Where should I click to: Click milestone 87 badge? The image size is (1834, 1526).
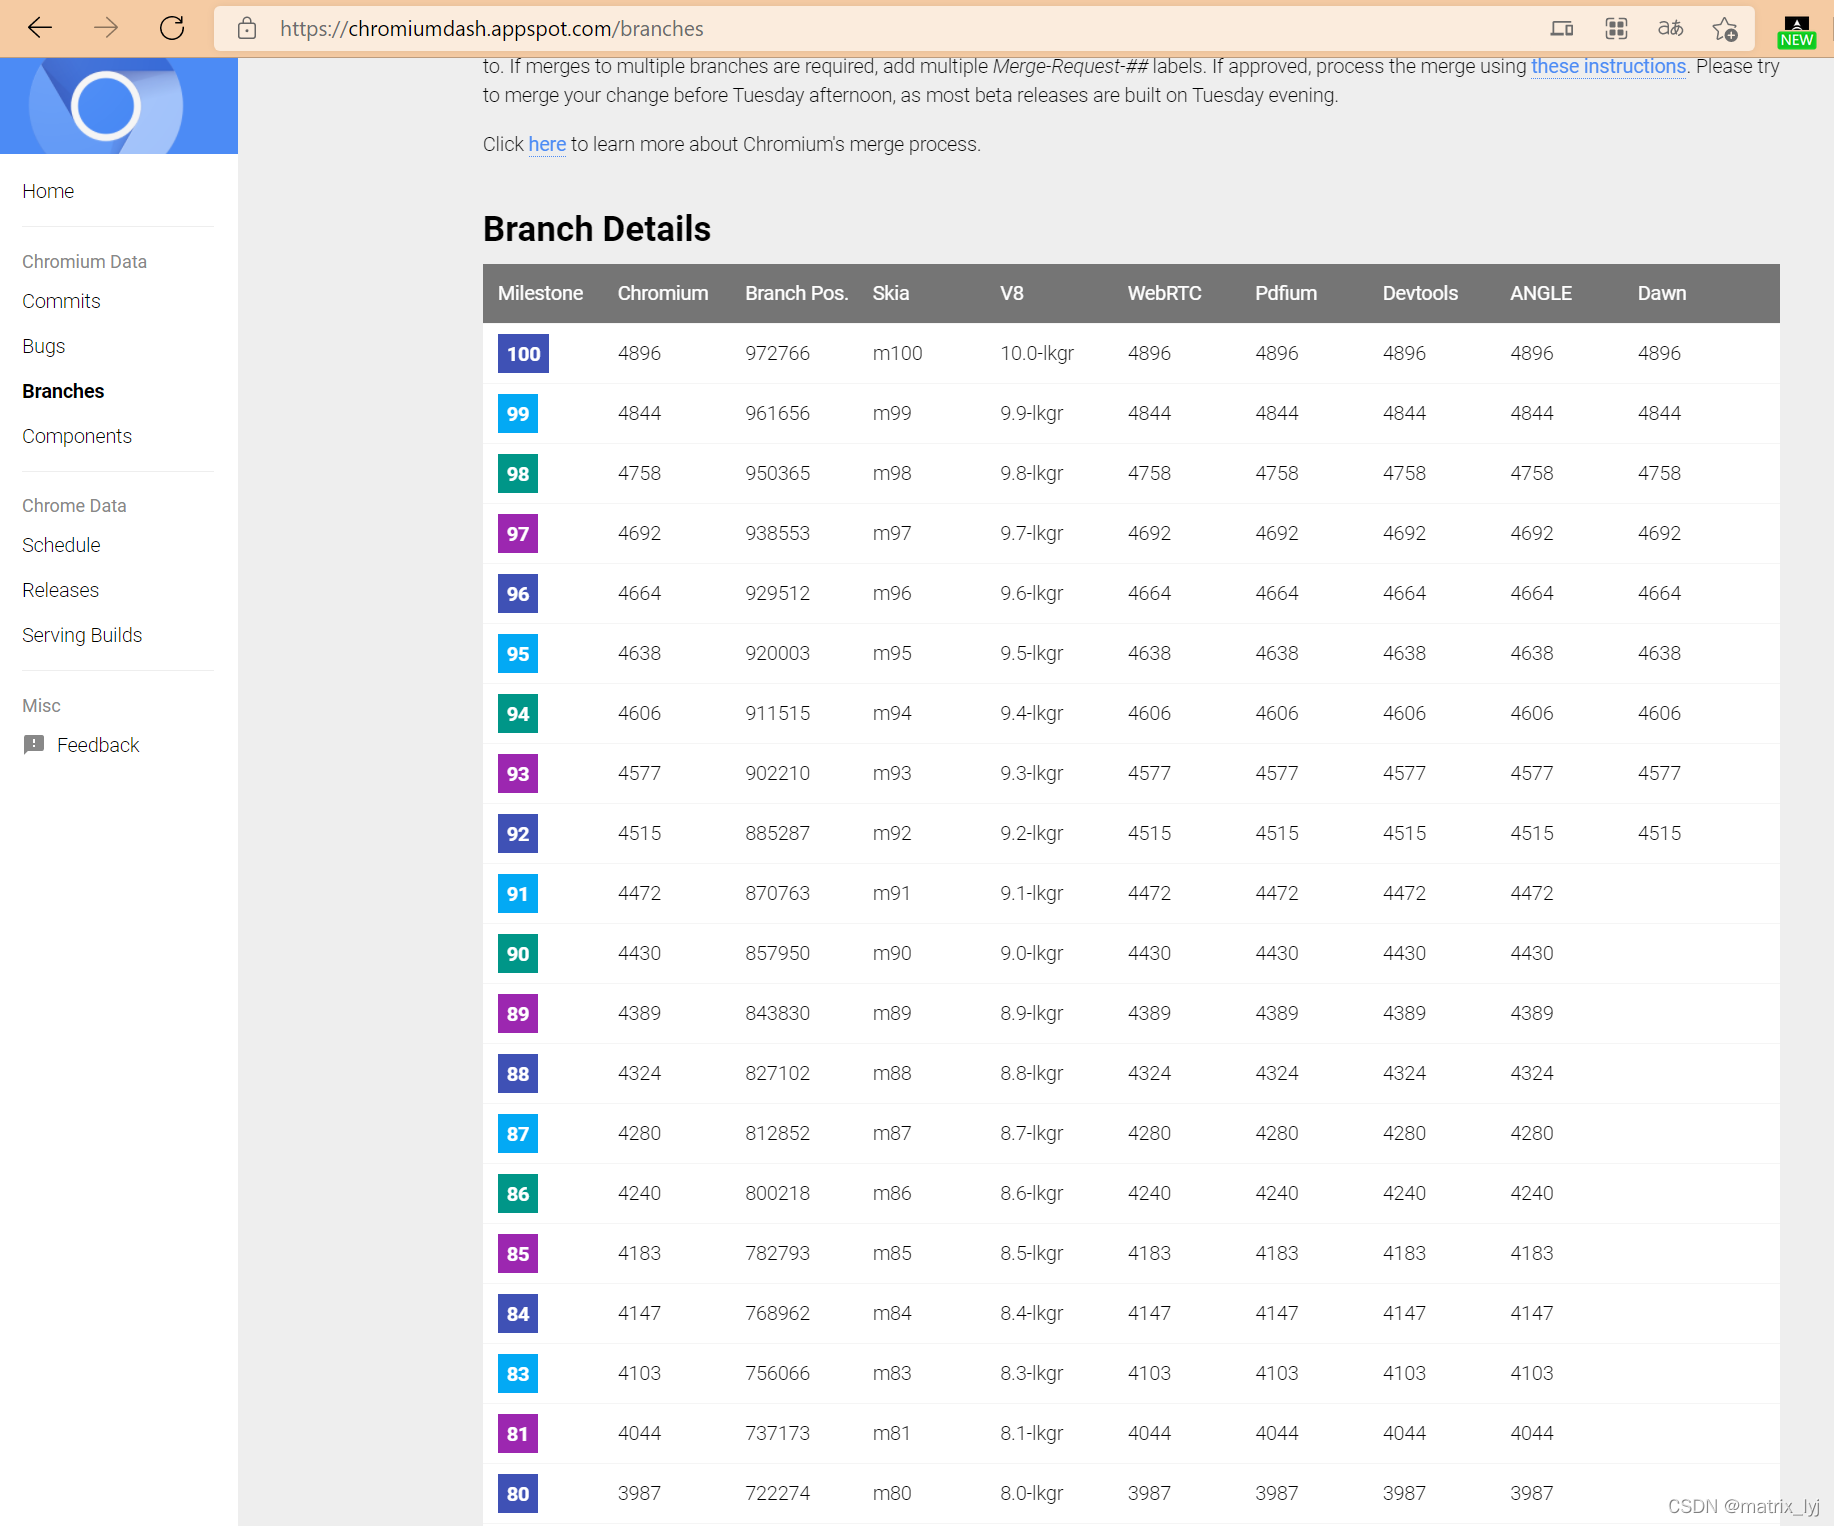(x=518, y=1133)
